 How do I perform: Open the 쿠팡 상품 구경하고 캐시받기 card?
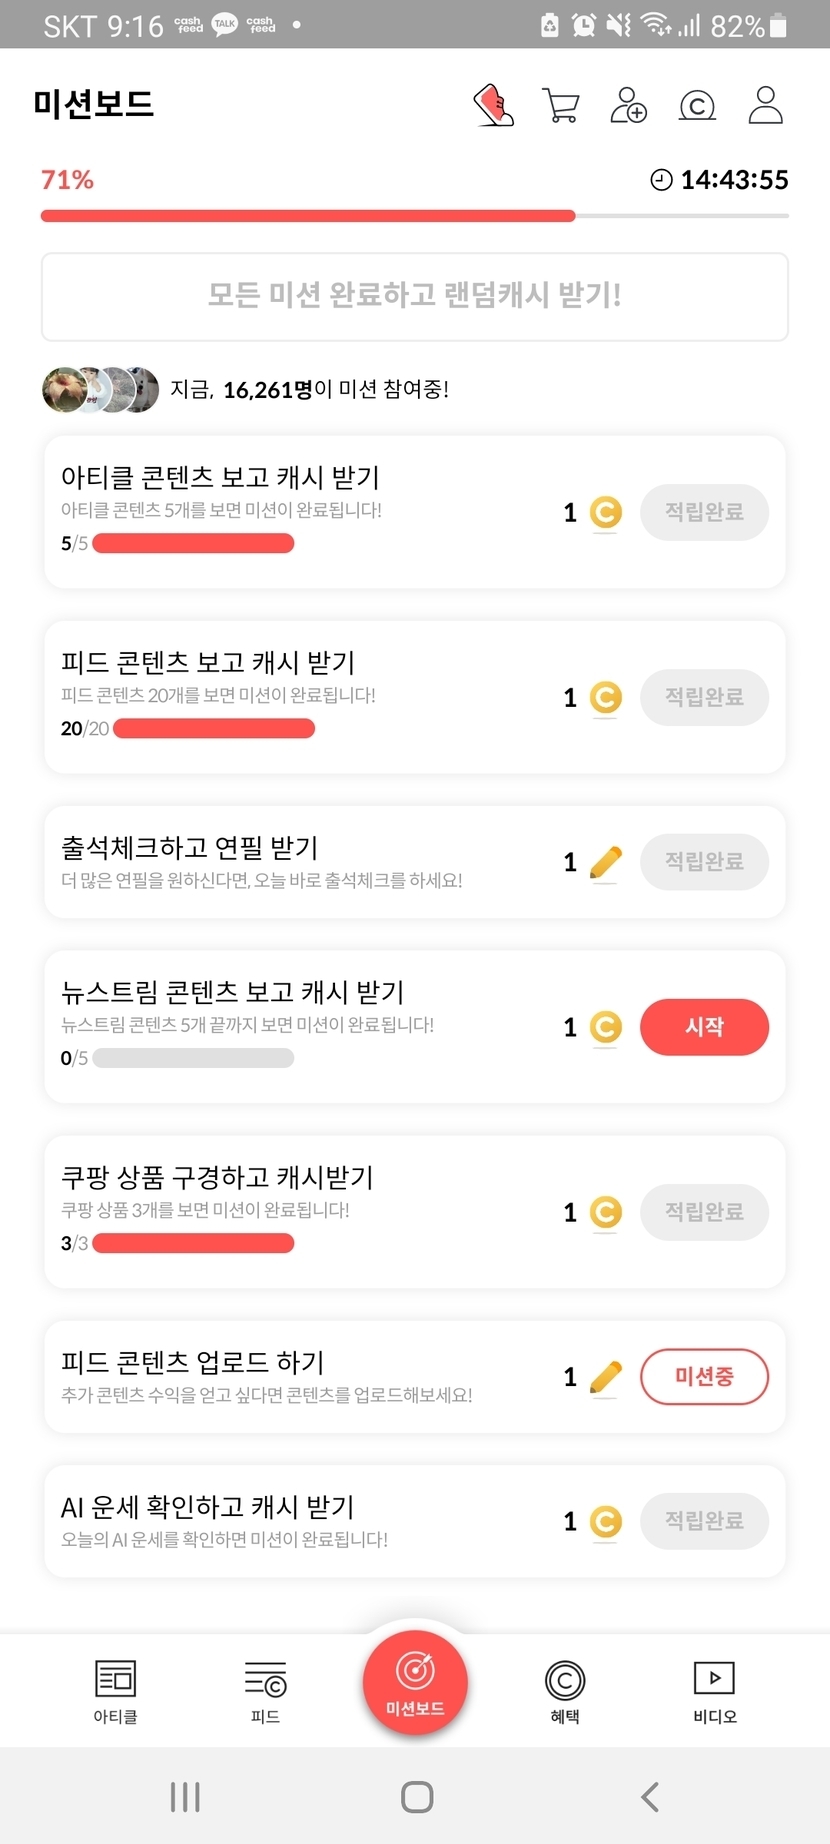(x=300, y=1211)
